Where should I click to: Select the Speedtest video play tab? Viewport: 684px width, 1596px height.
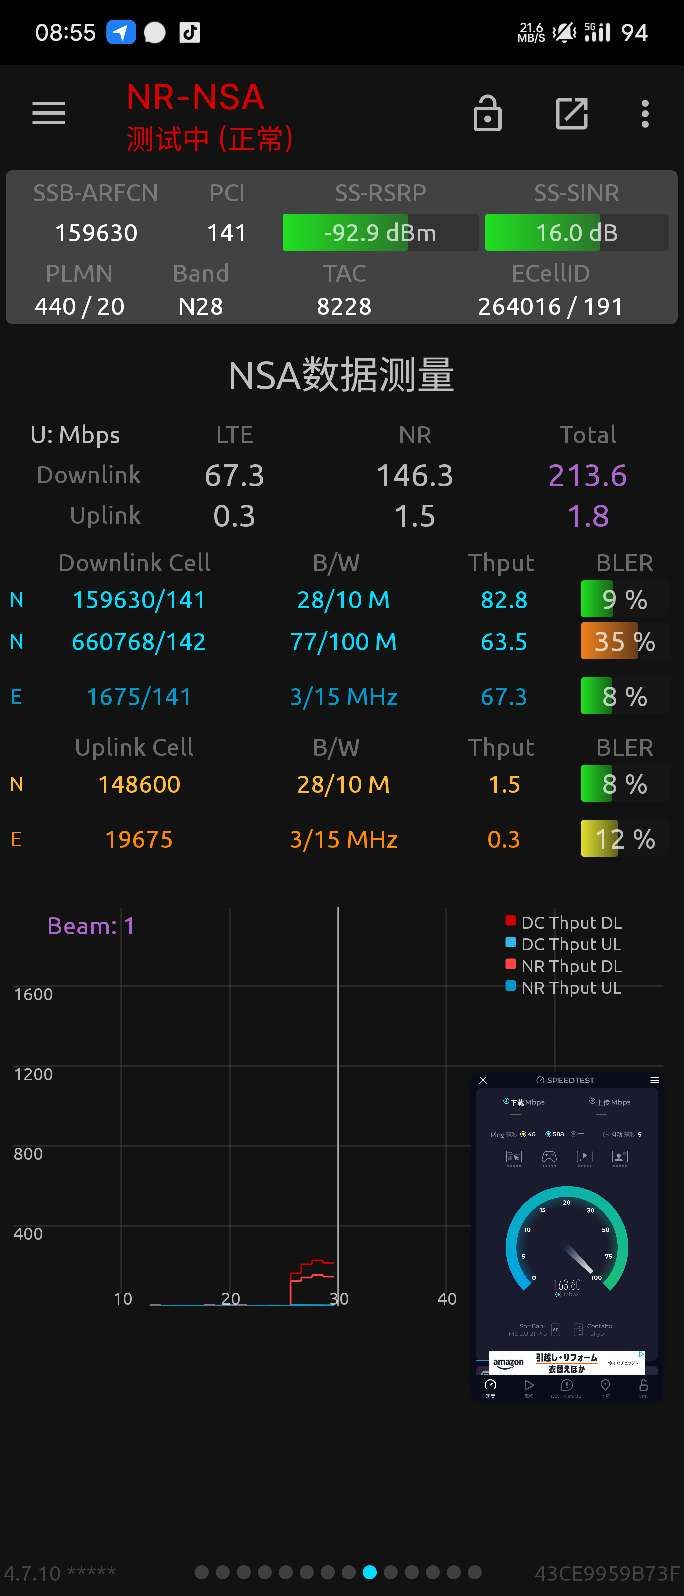click(x=529, y=1386)
